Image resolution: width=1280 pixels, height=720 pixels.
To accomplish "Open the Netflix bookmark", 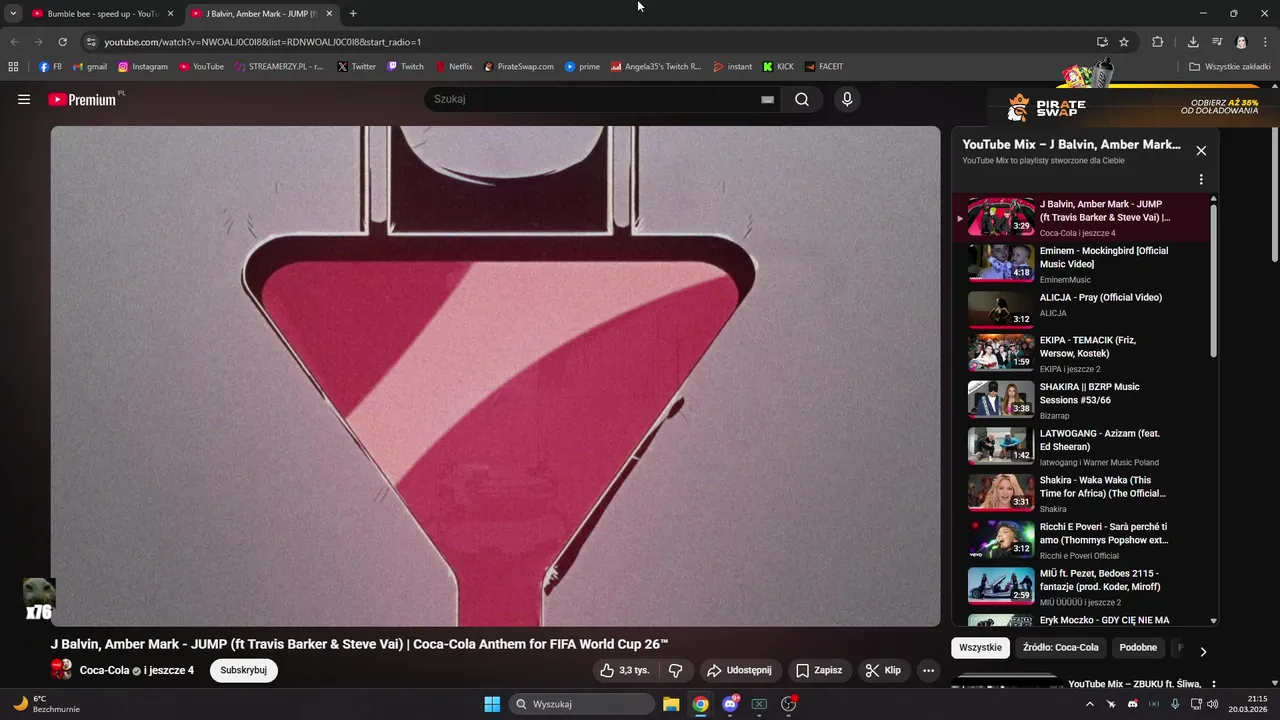I will (454, 67).
